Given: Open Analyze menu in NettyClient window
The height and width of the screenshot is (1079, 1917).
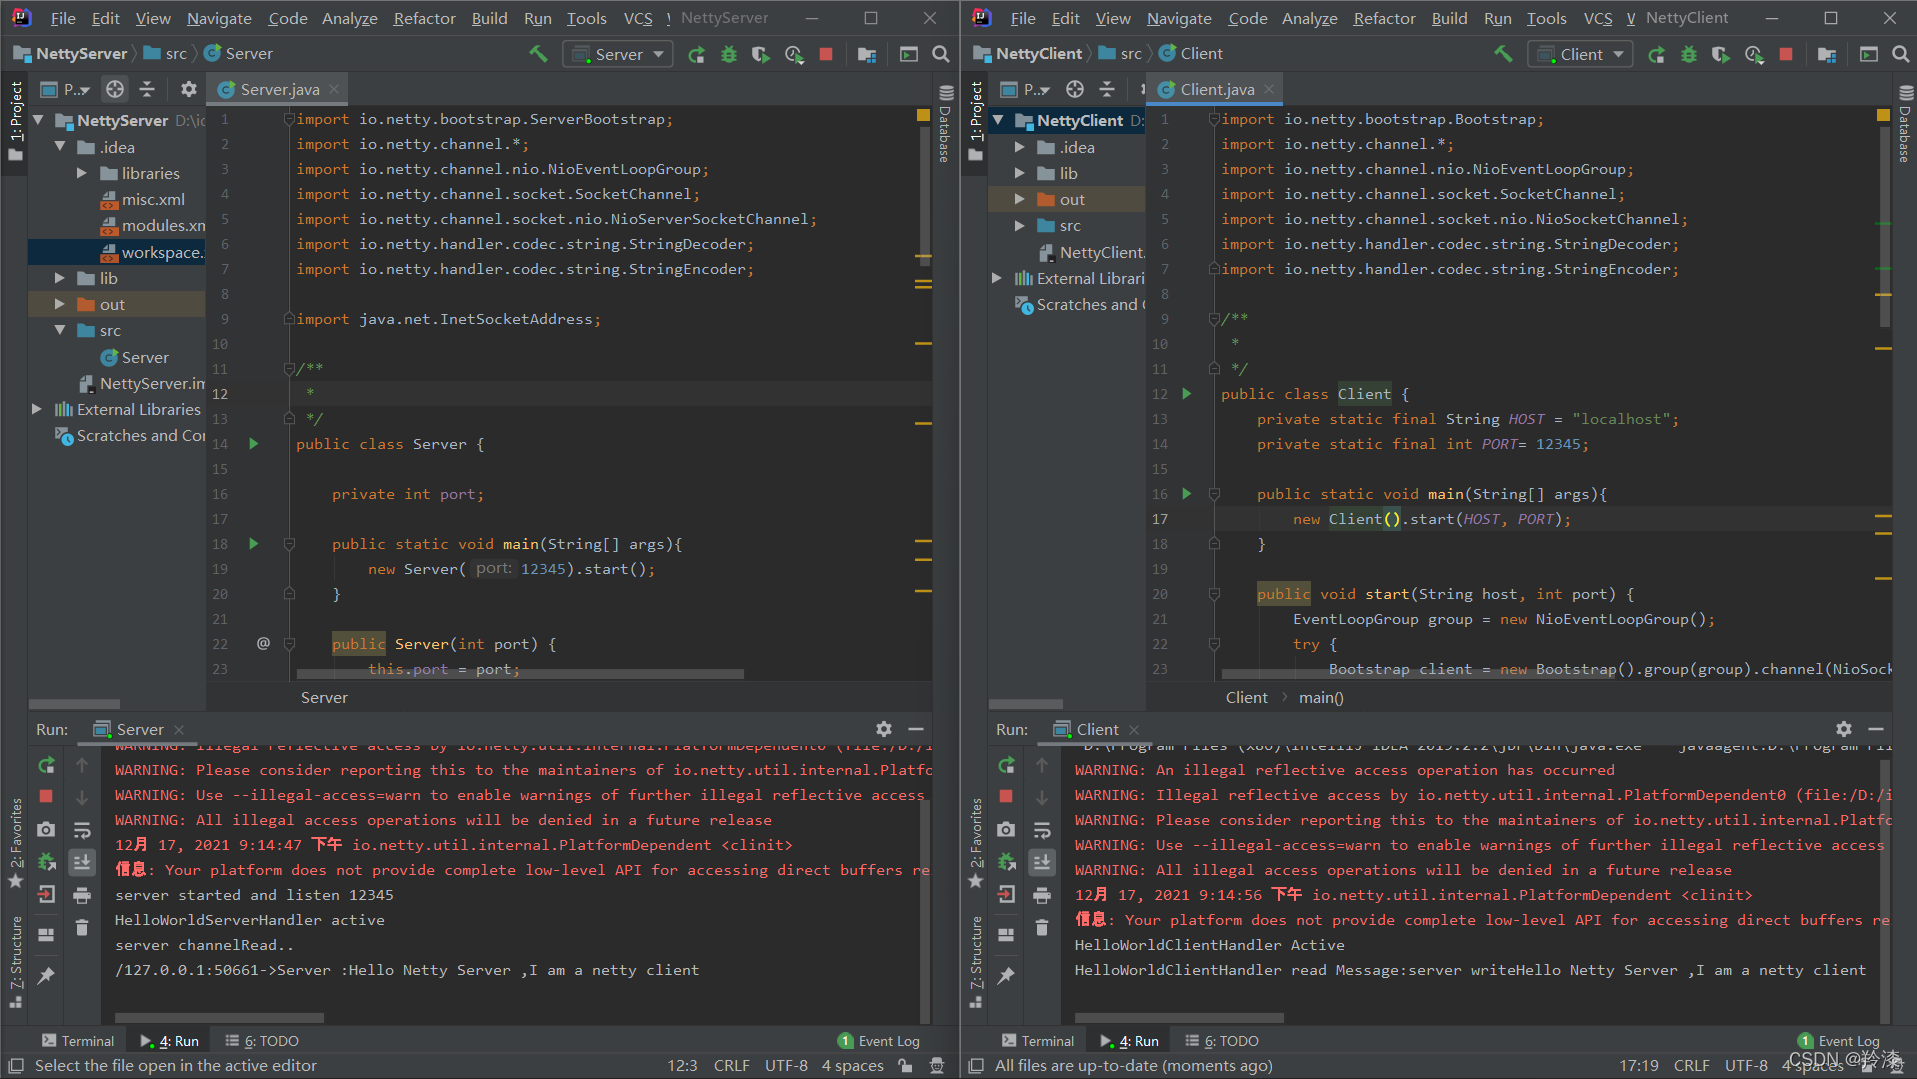Looking at the screenshot, I should point(1309,18).
